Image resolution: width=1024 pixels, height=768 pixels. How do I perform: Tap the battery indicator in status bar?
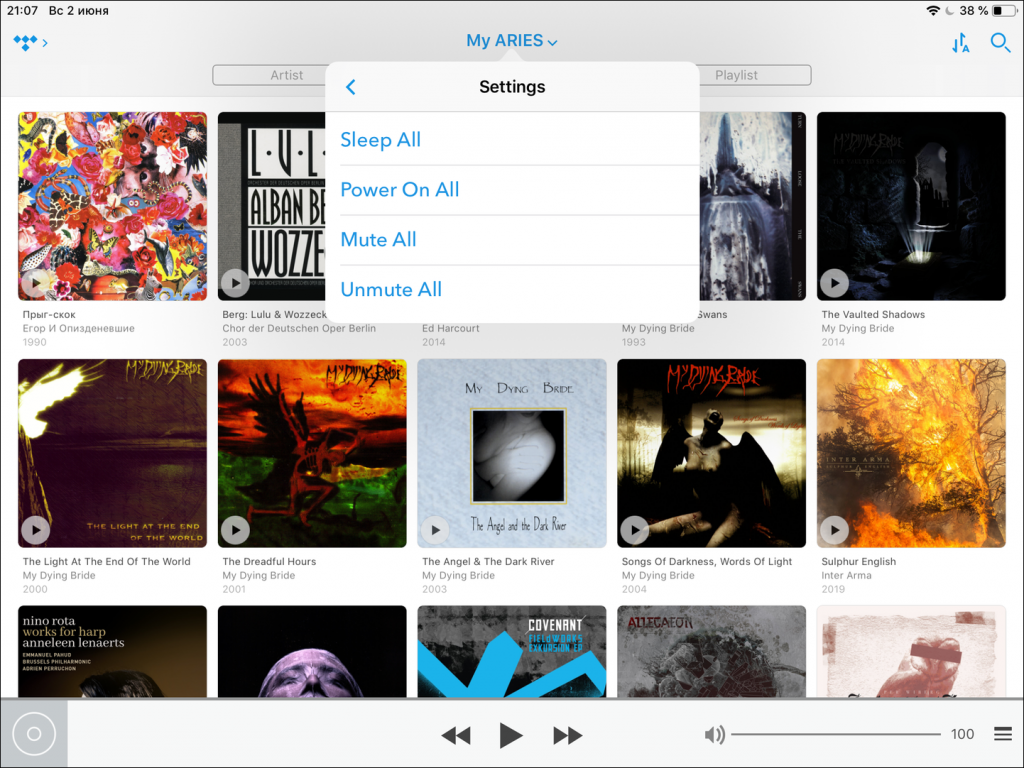click(1003, 10)
